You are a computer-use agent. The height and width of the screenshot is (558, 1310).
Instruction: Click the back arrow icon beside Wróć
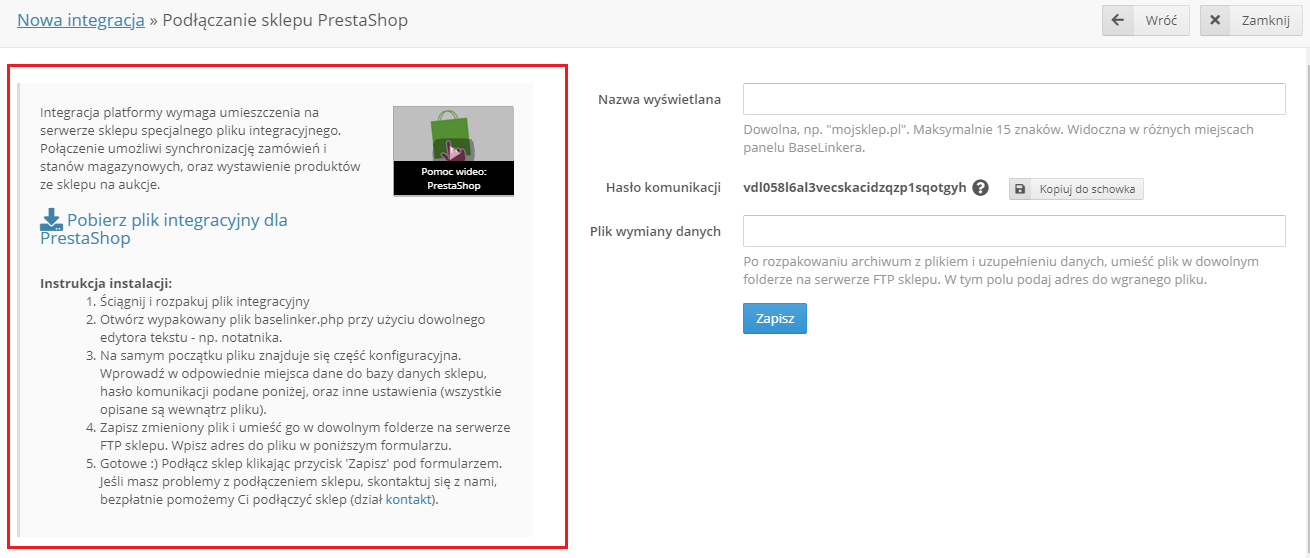coord(1118,20)
